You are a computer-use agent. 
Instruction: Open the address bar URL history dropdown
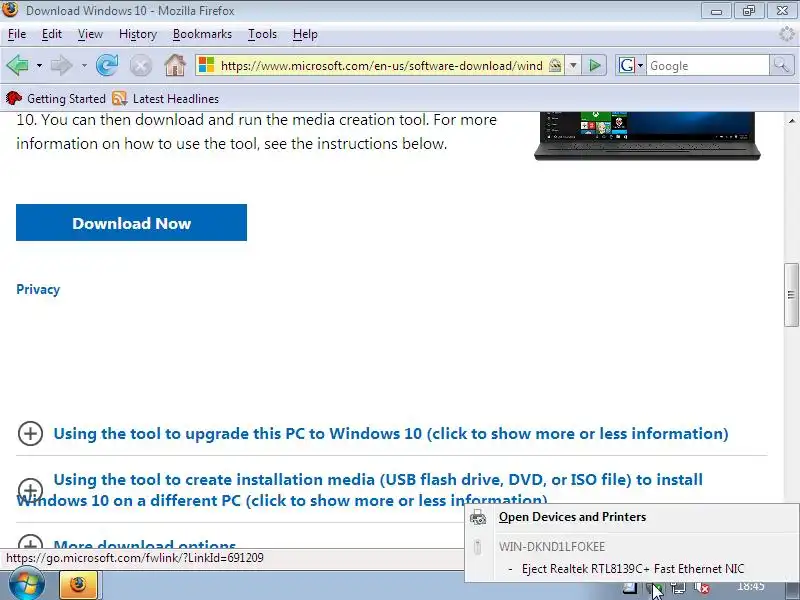click(x=573, y=65)
